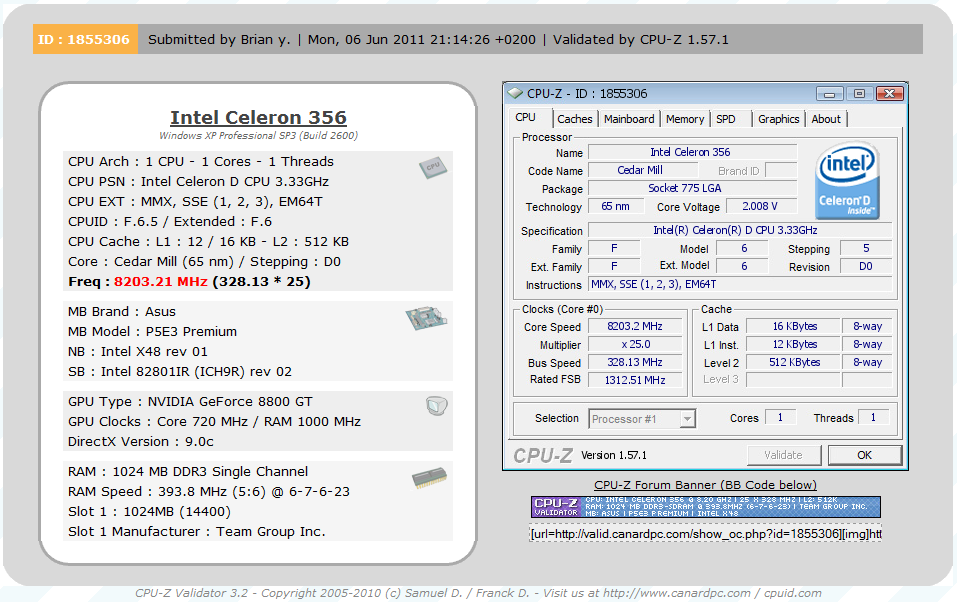Open the Intel Celeron 356 title link
Screen dimensions: 957x602
click(258, 117)
